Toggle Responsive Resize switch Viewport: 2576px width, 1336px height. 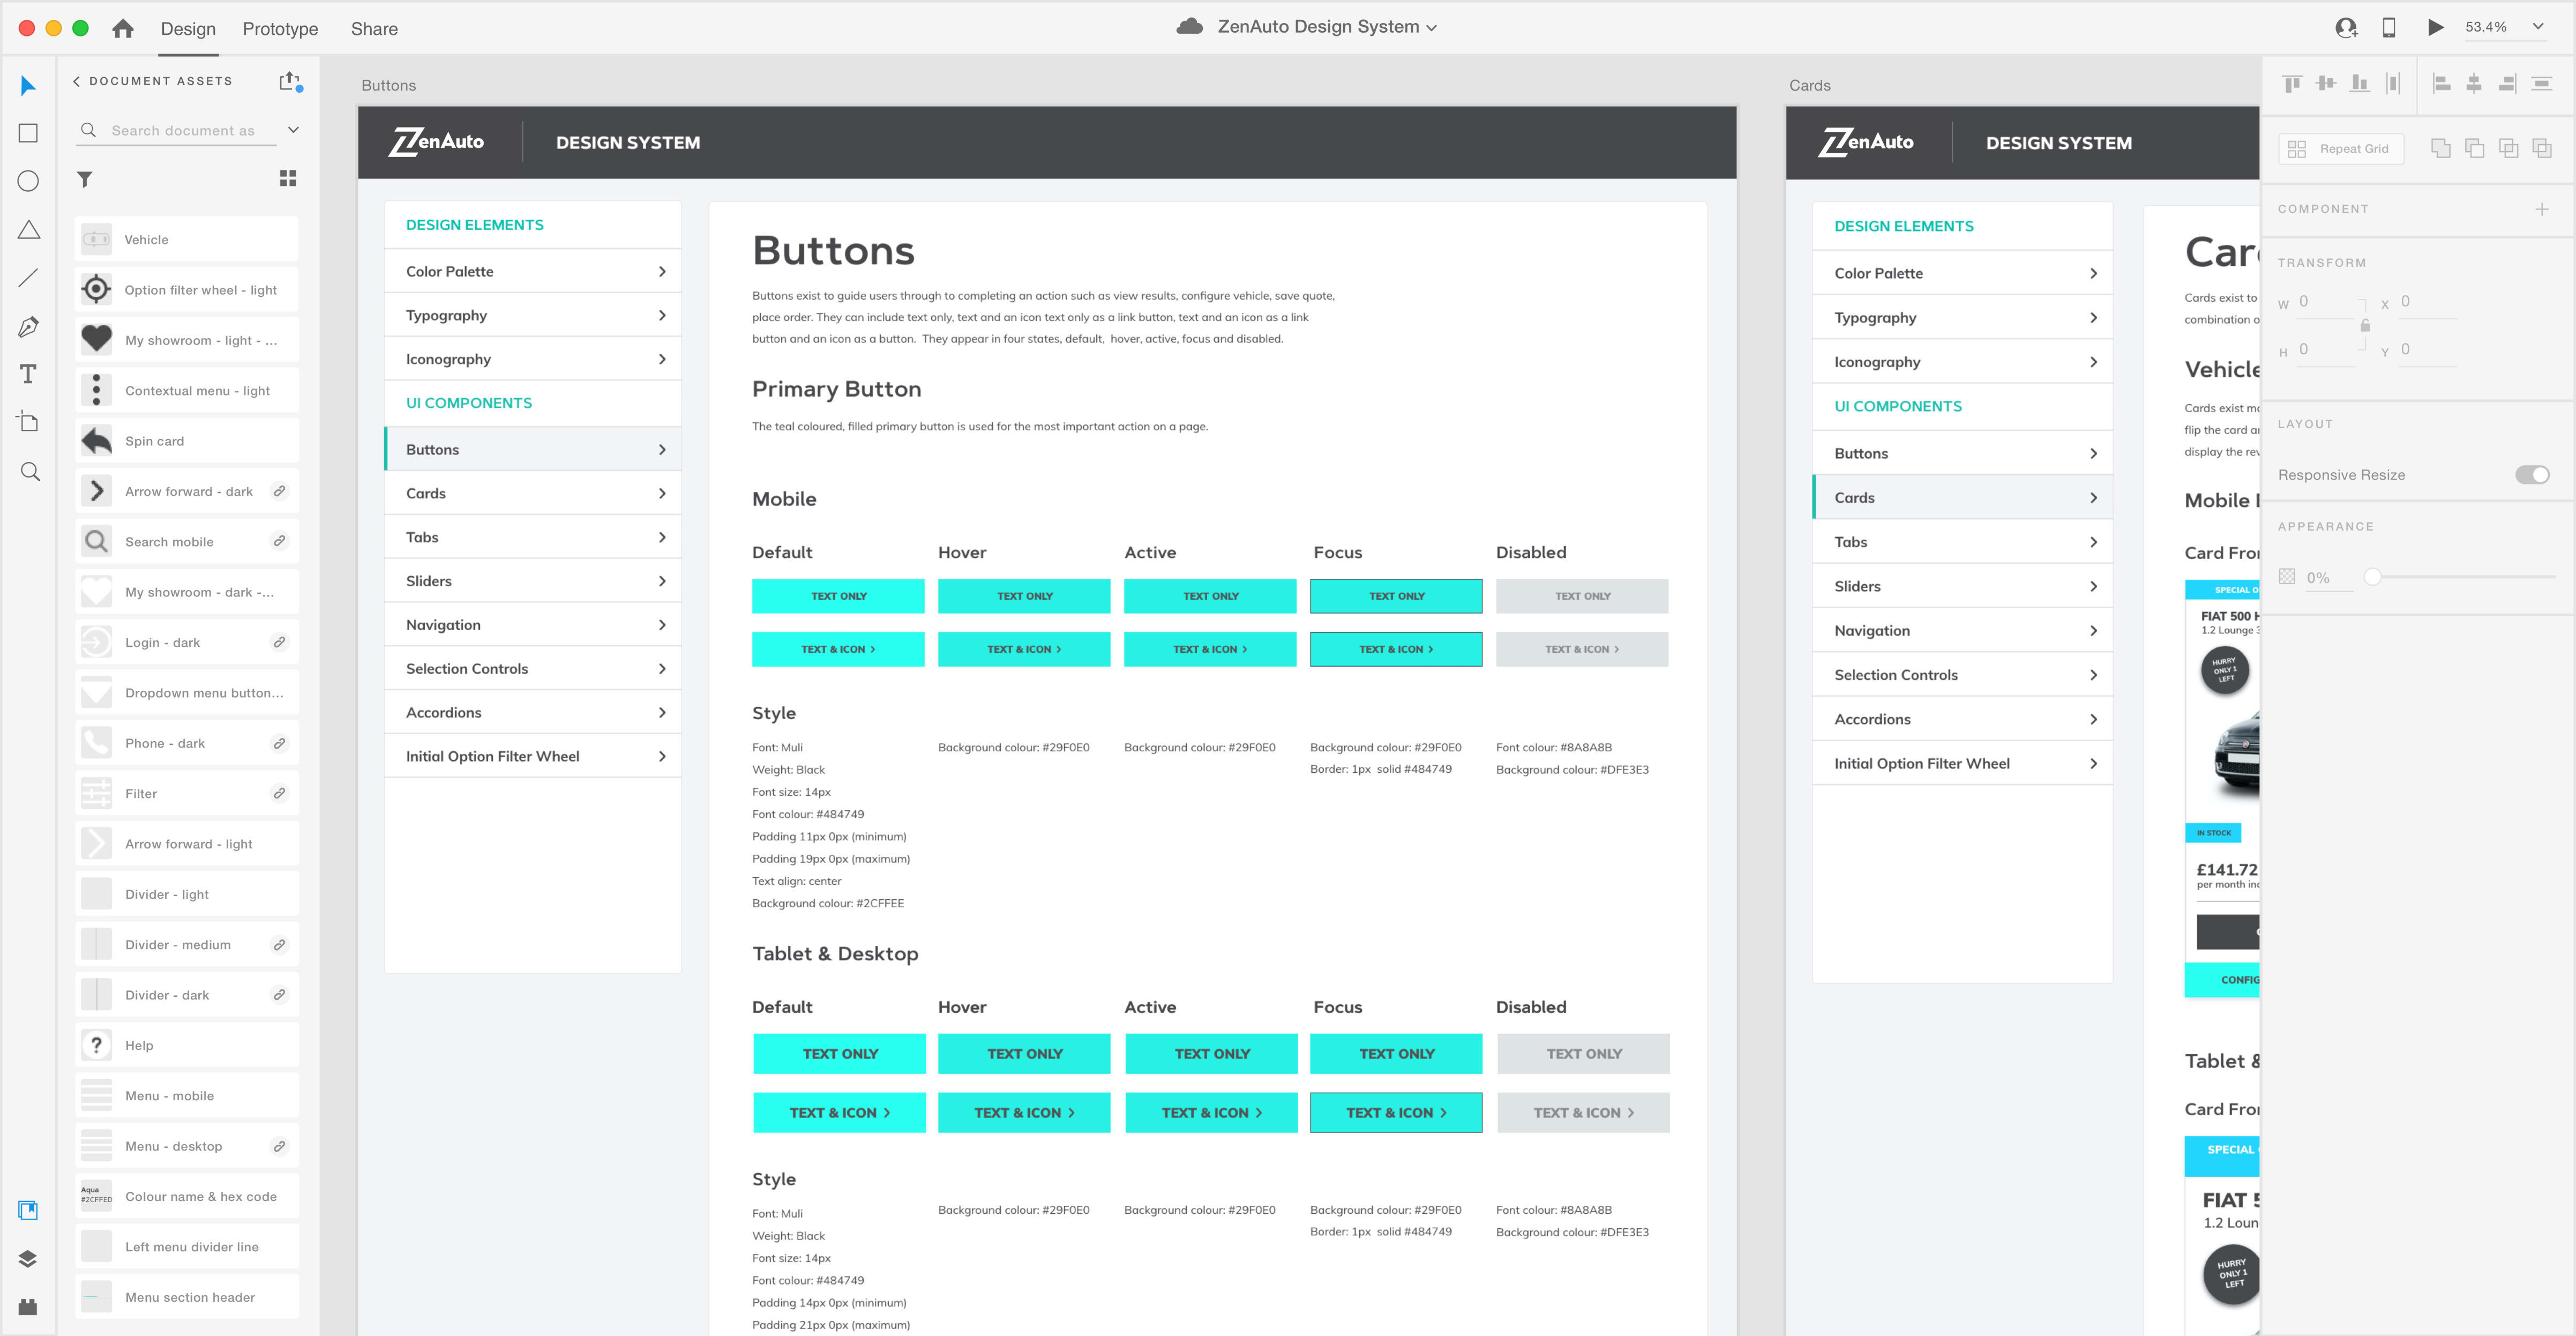click(x=2532, y=474)
